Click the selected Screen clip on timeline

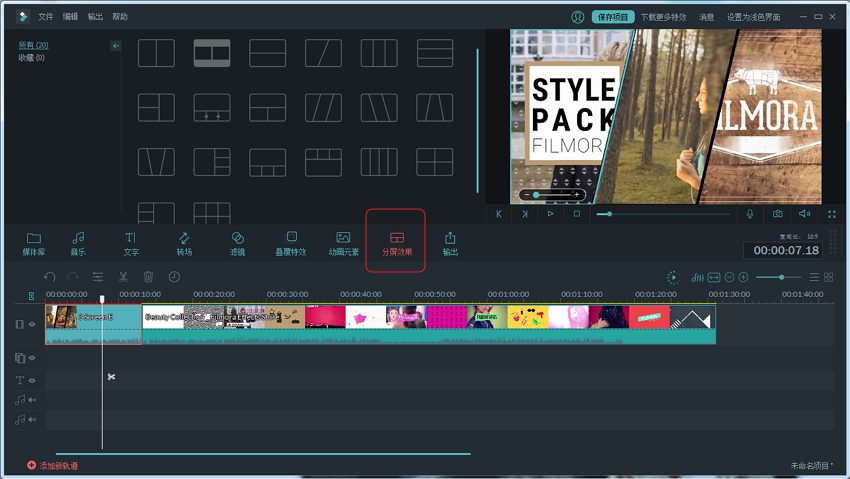[93, 324]
